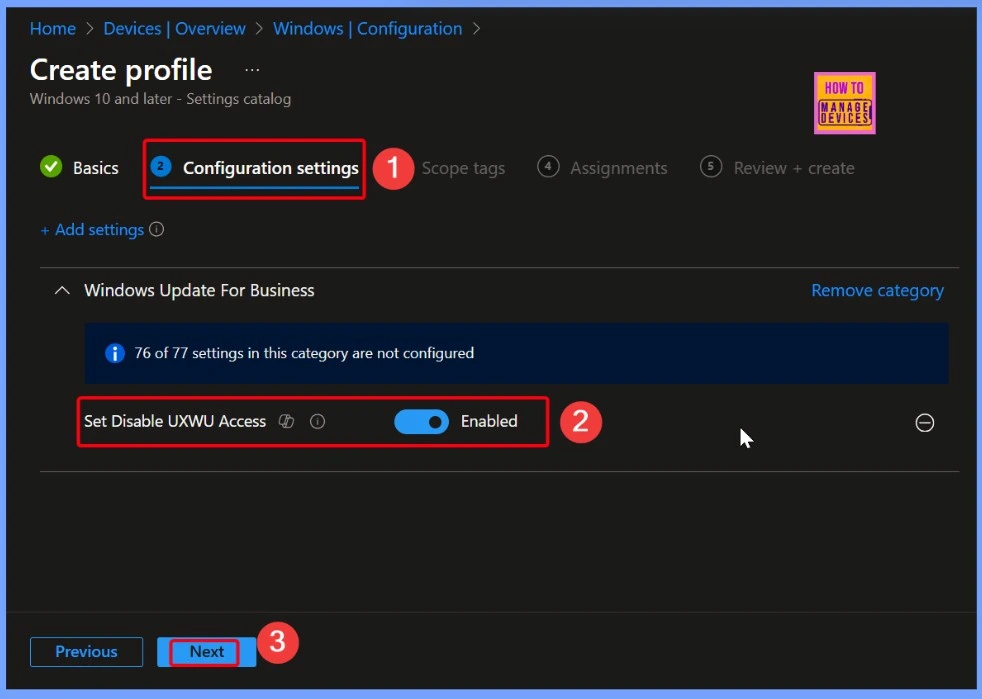Click the Next button
Image resolution: width=982 pixels, height=699 pixels.
(x=207, y=652)
